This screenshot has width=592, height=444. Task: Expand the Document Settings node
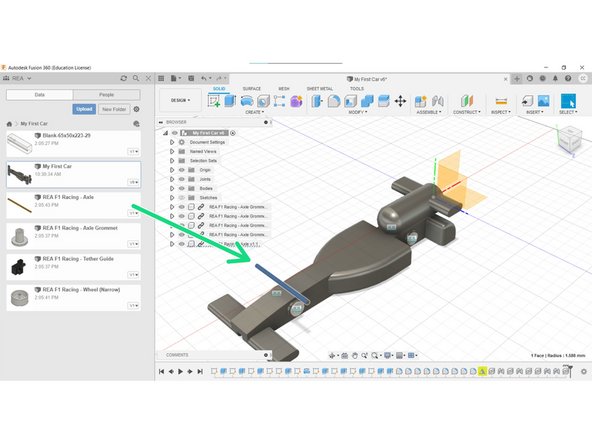coord(172,142)
